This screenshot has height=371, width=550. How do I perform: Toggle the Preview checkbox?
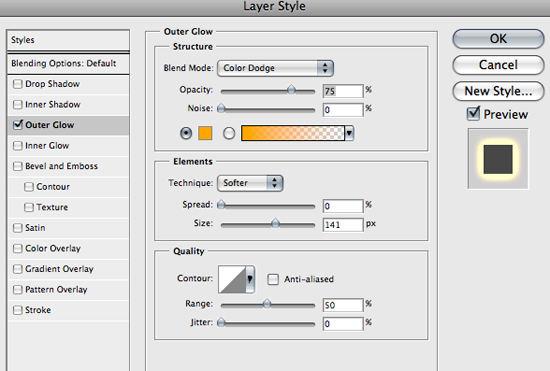click(x=473, y=114)
